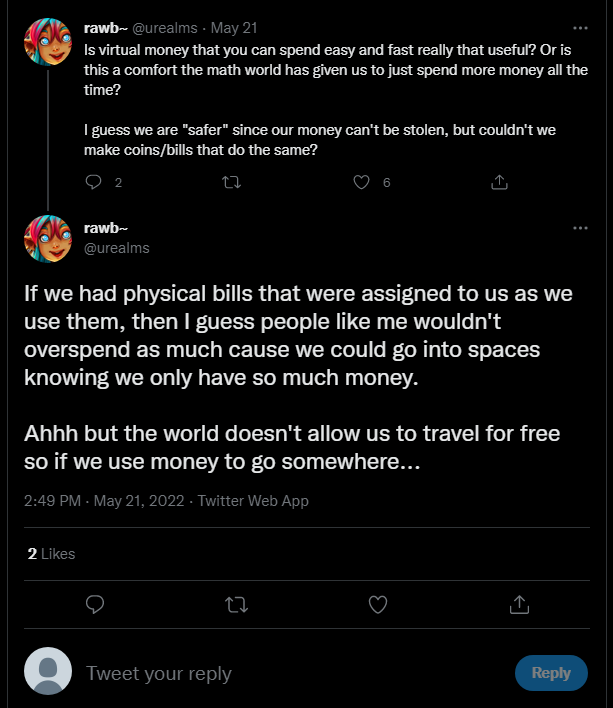View the 2 Likes list
The height and width of the screenshot is (708, 613).
tap(51, 554)
